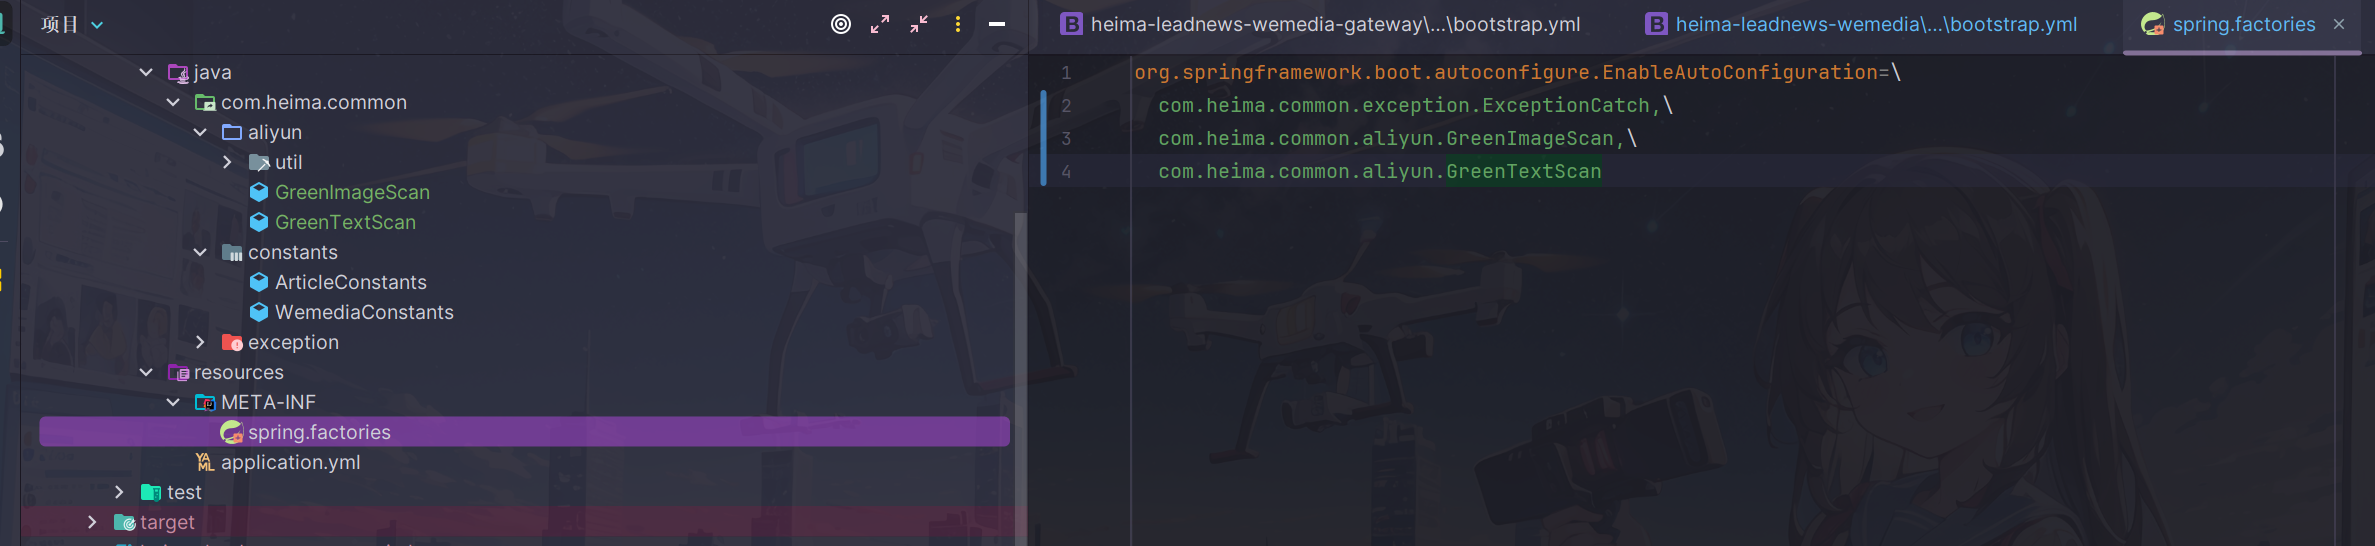Click the Collapse All icon in project panel
The height and width of the screenshot is (546, 2375).
point(919,24)
